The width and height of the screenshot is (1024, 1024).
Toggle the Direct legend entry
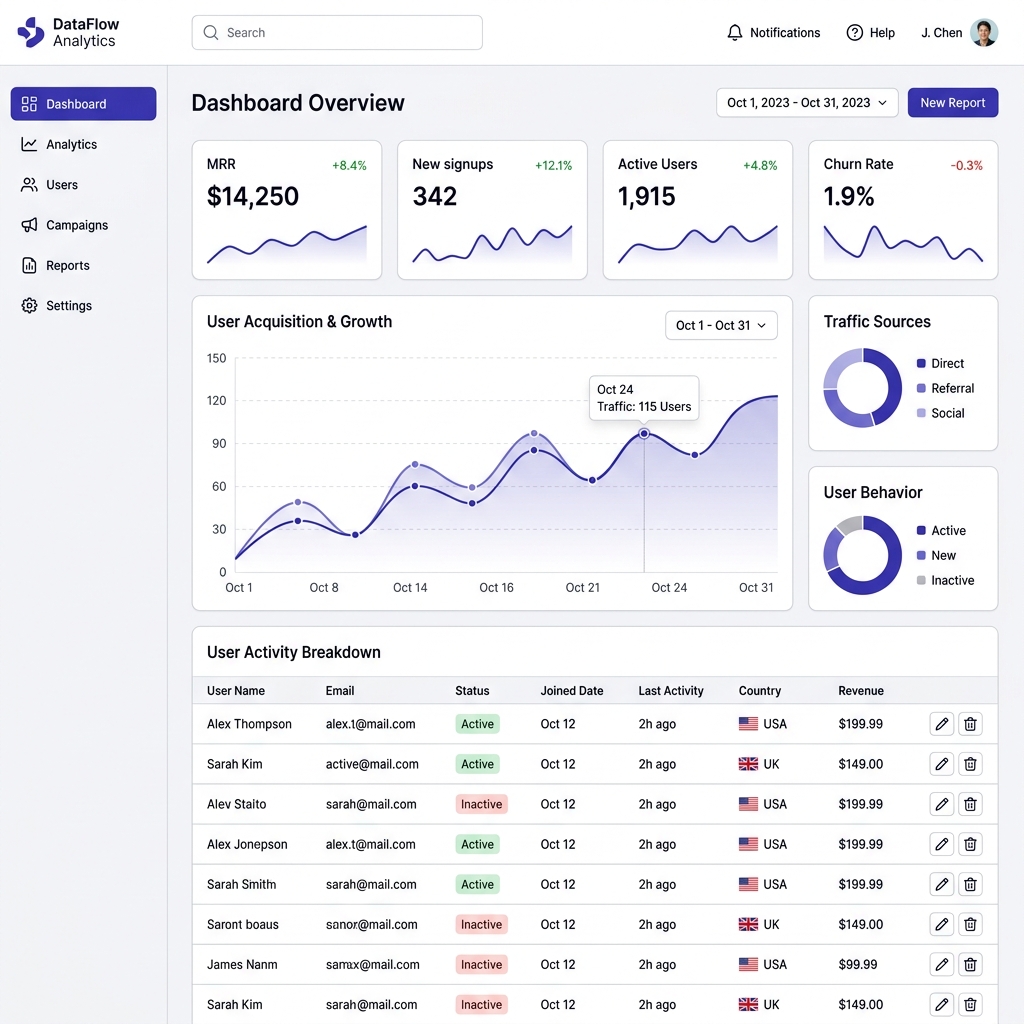coord(940,363)
